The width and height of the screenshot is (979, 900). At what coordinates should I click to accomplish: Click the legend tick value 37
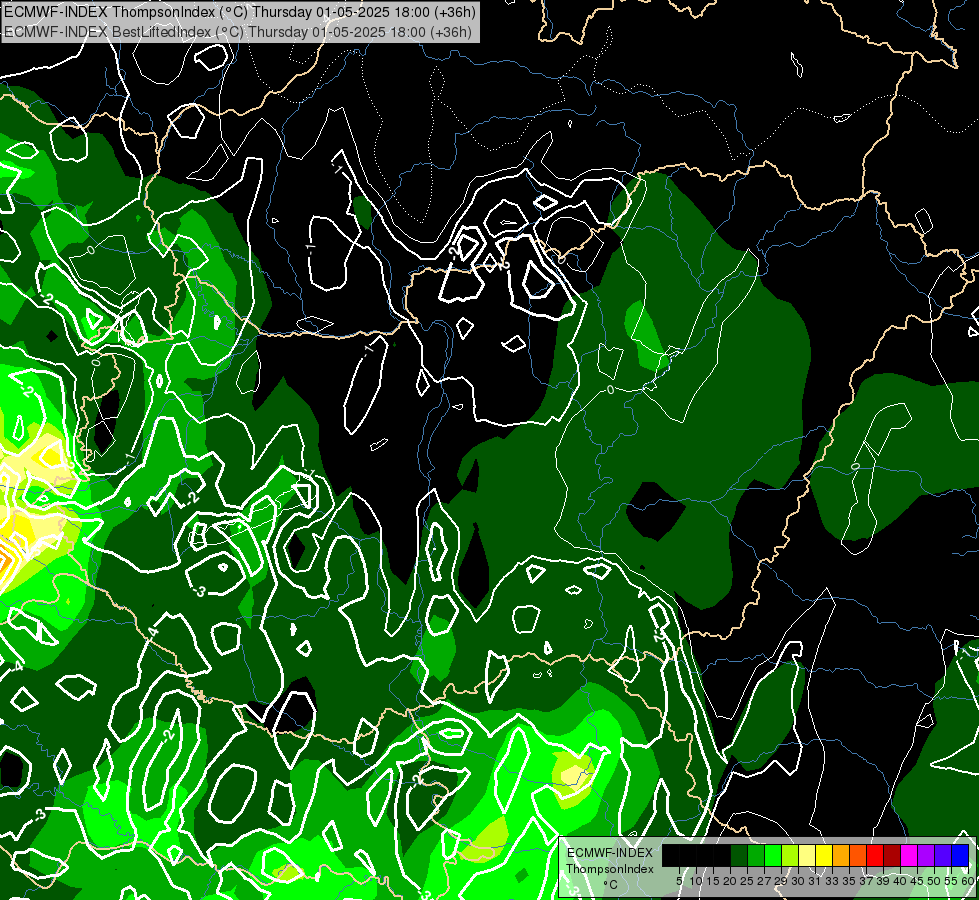tap(867, 881)
